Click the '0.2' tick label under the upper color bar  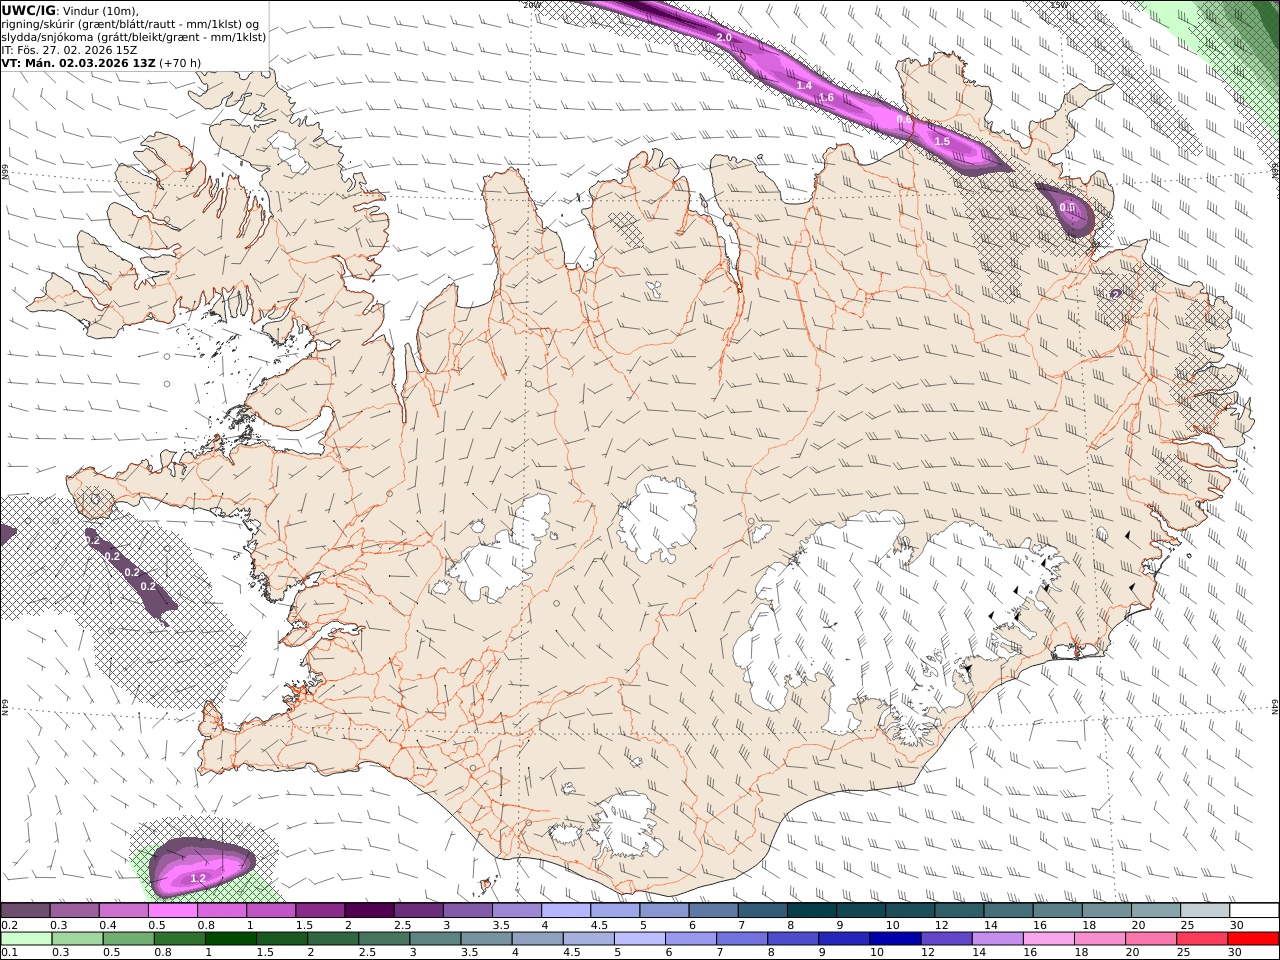coord(8,925)
